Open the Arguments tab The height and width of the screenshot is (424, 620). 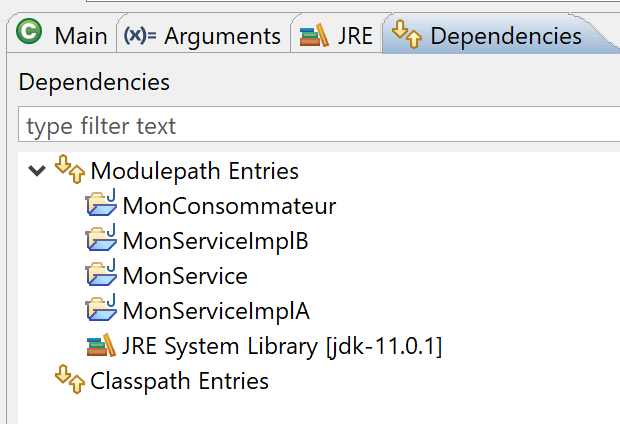[x=203, y=36]
